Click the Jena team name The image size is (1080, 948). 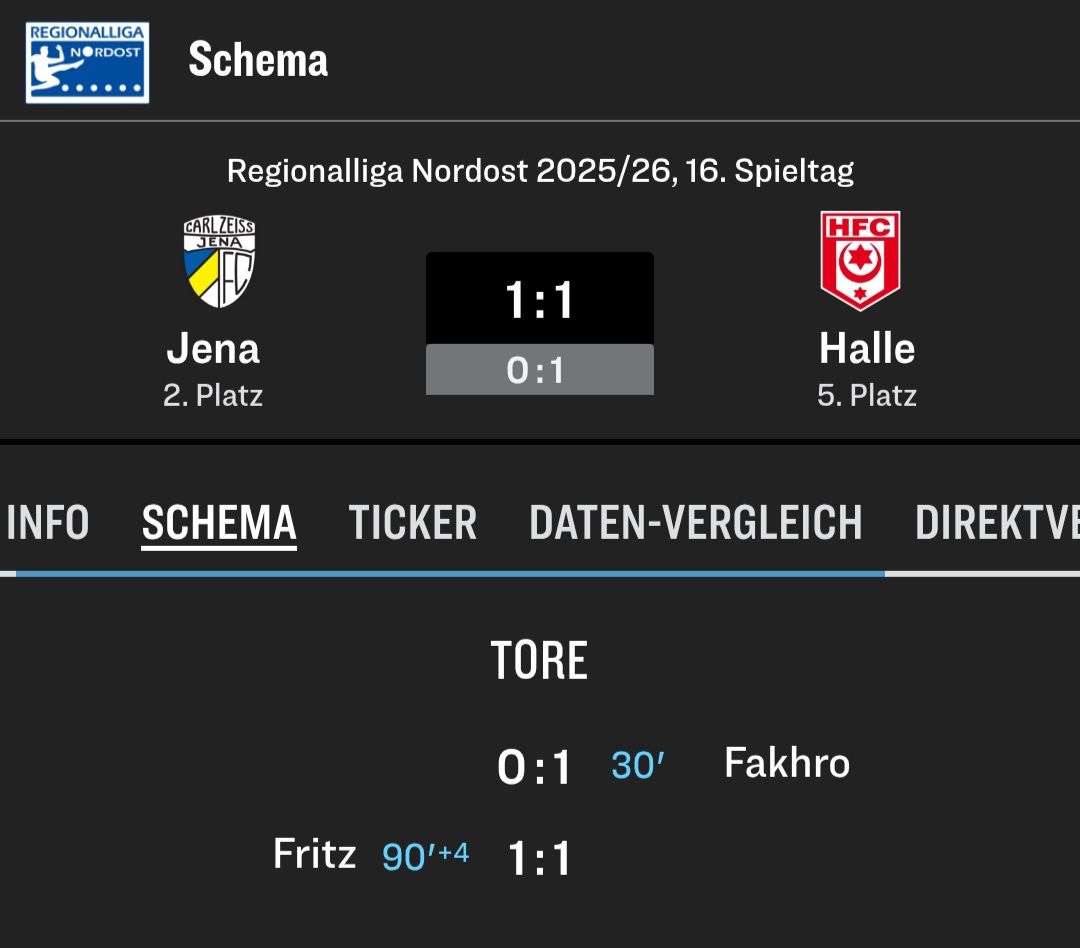(x=213, y=349)
